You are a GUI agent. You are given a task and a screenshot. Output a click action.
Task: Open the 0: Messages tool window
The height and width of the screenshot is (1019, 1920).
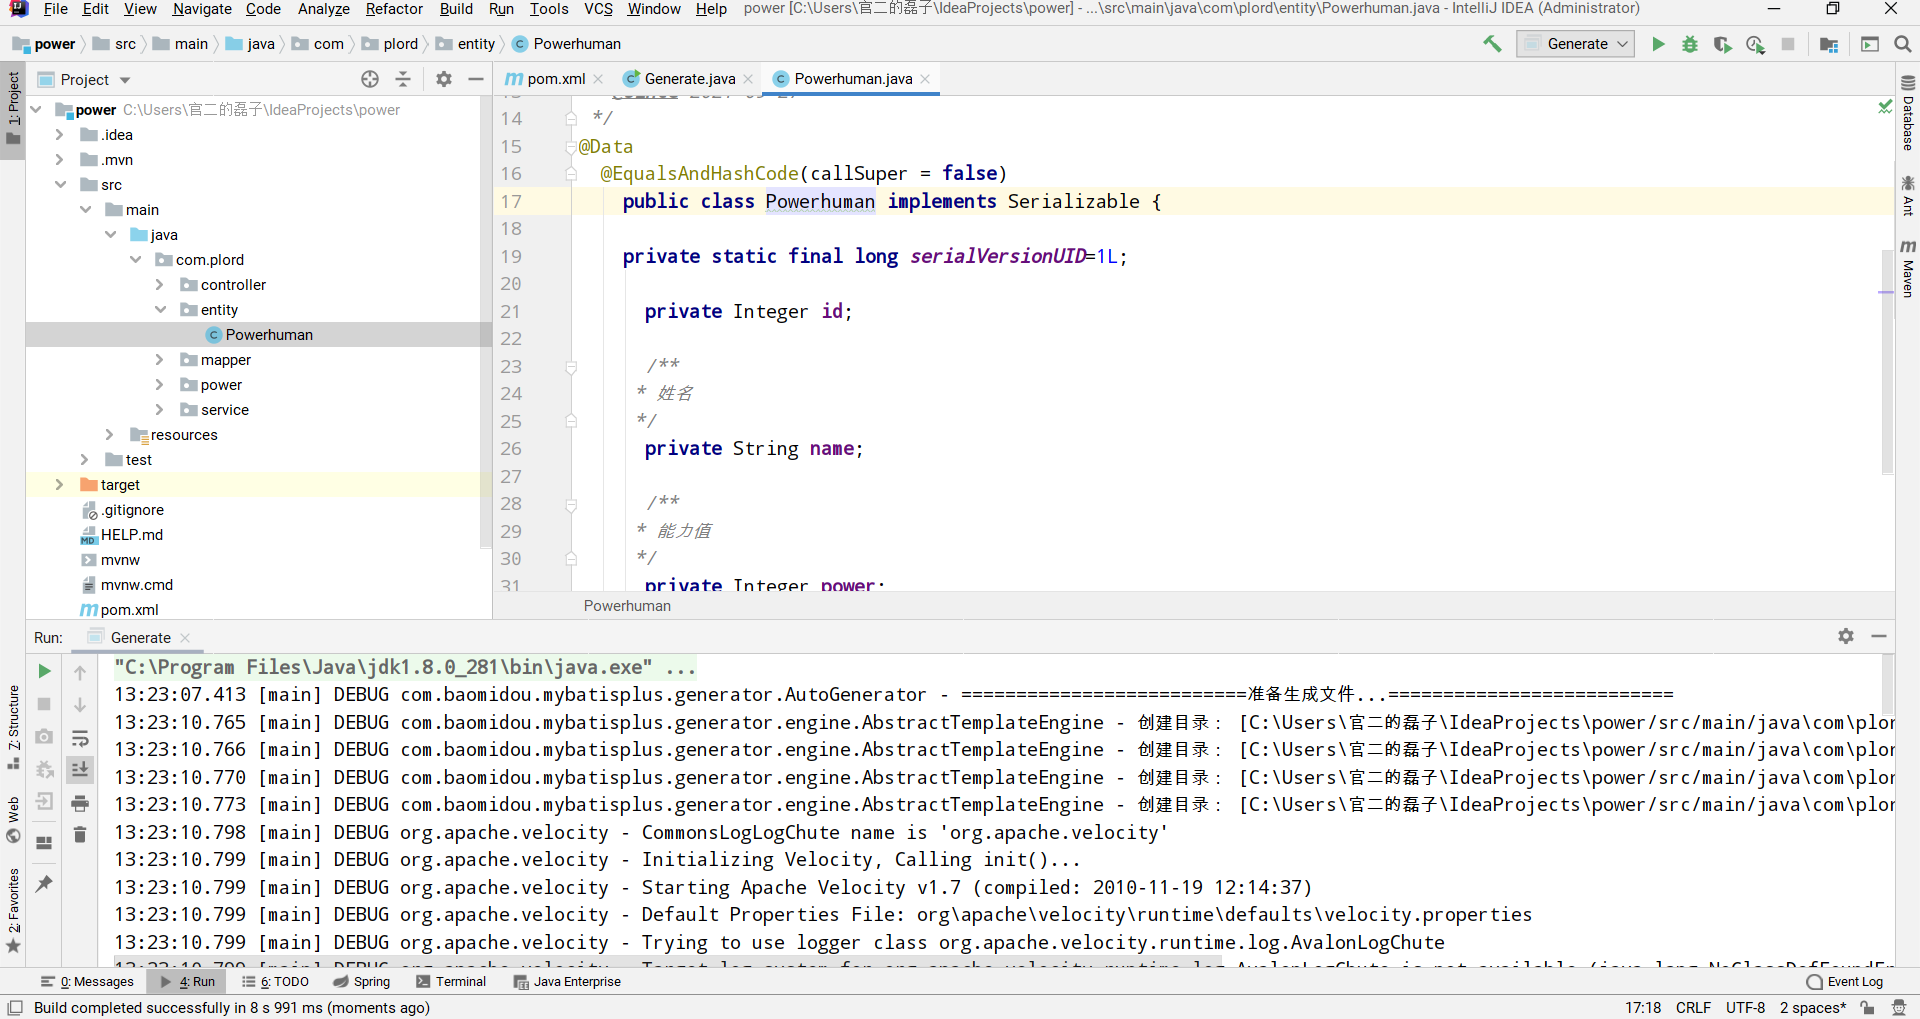click(87, 981)
